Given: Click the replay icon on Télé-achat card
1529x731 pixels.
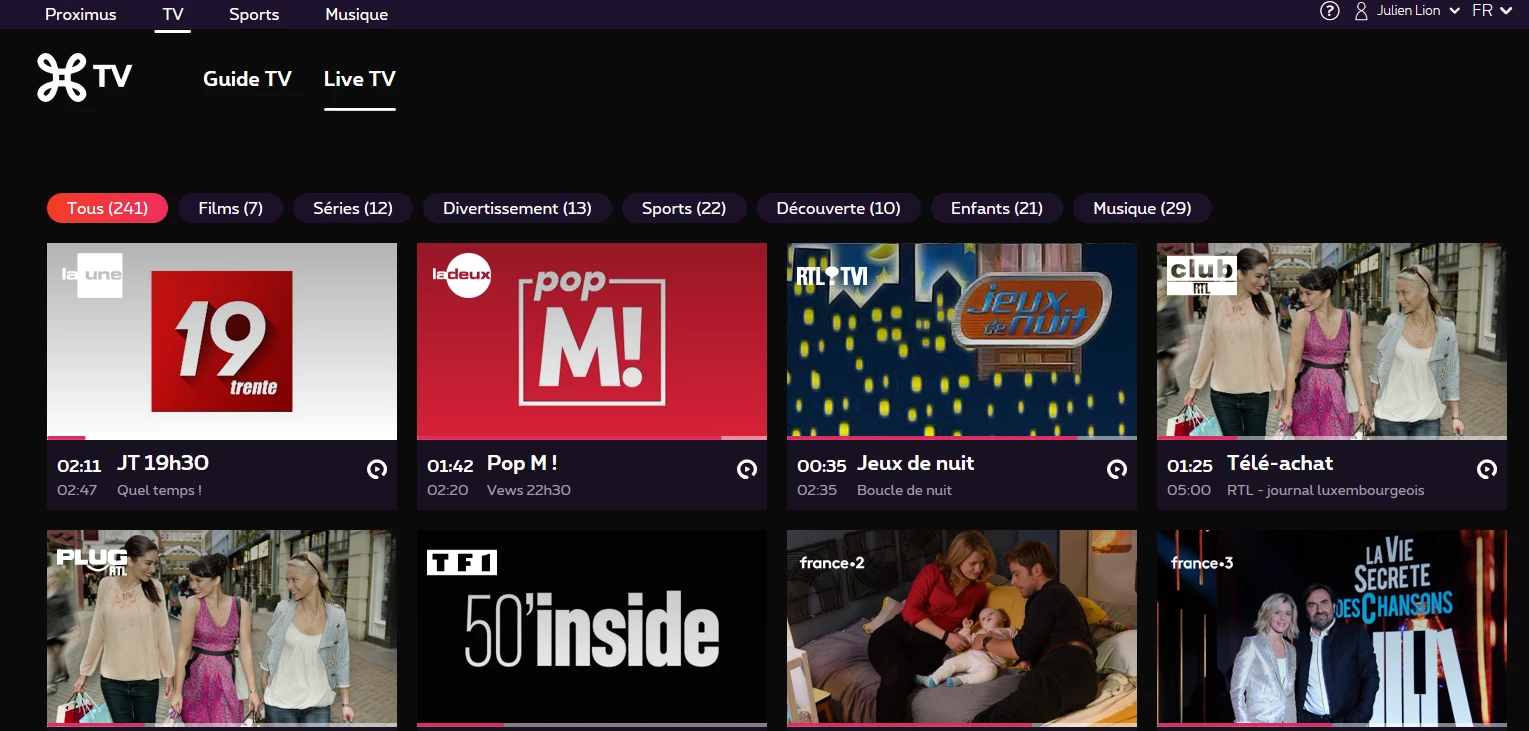Looking at the screenshot, I should click(1487, 469).
